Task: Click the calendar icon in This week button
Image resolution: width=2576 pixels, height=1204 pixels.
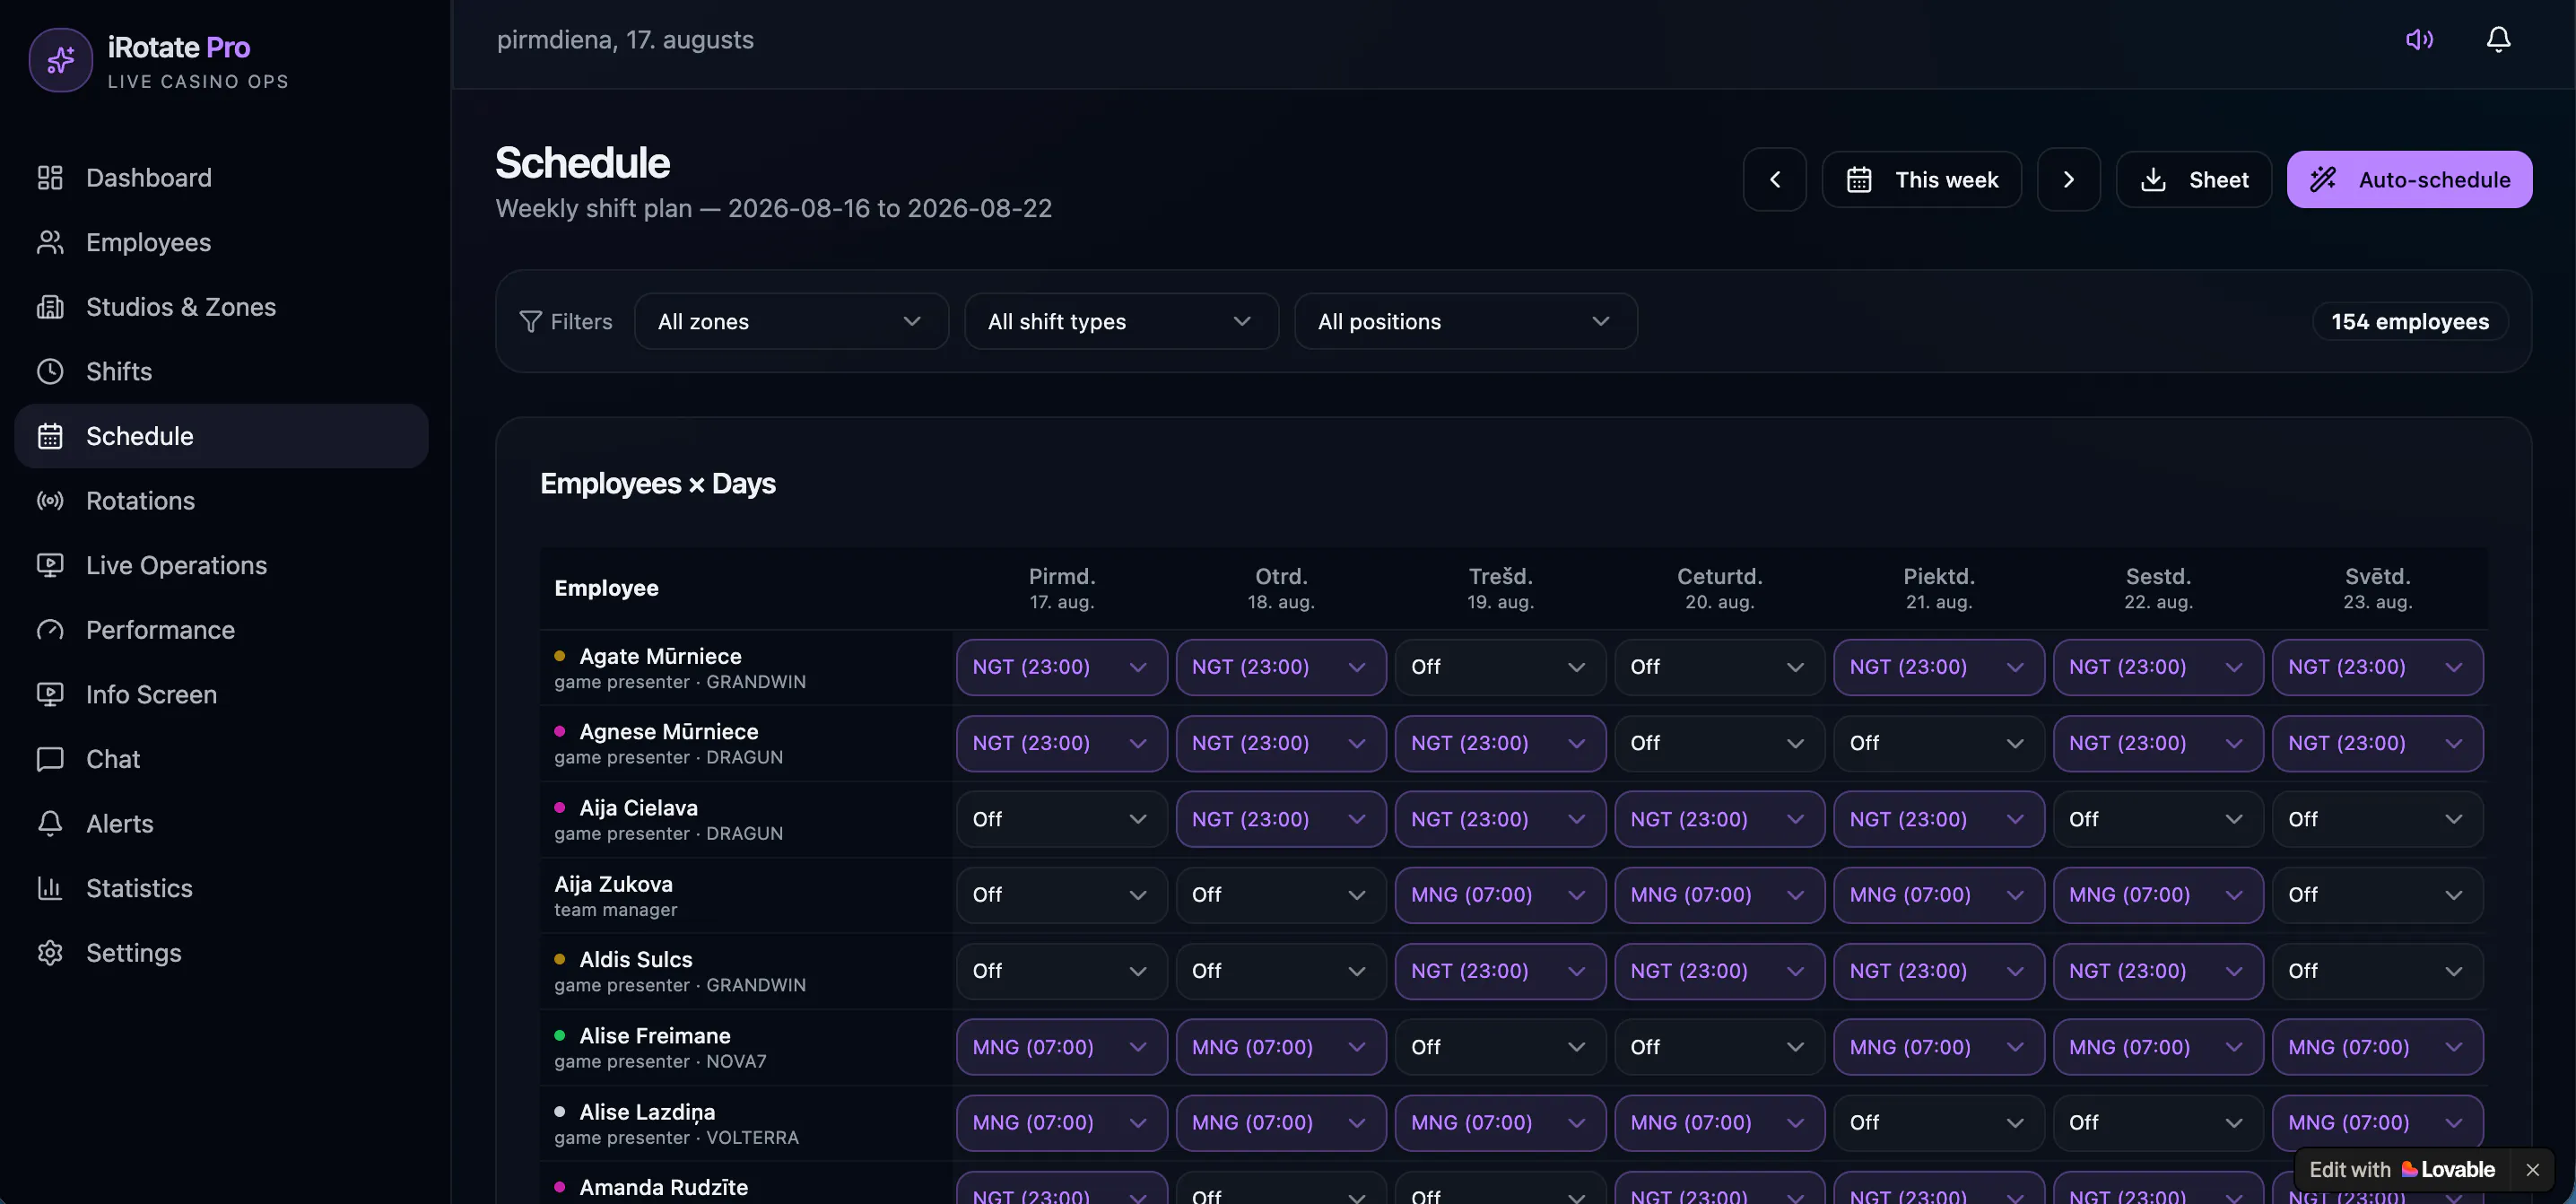Action: (1859, 180)
